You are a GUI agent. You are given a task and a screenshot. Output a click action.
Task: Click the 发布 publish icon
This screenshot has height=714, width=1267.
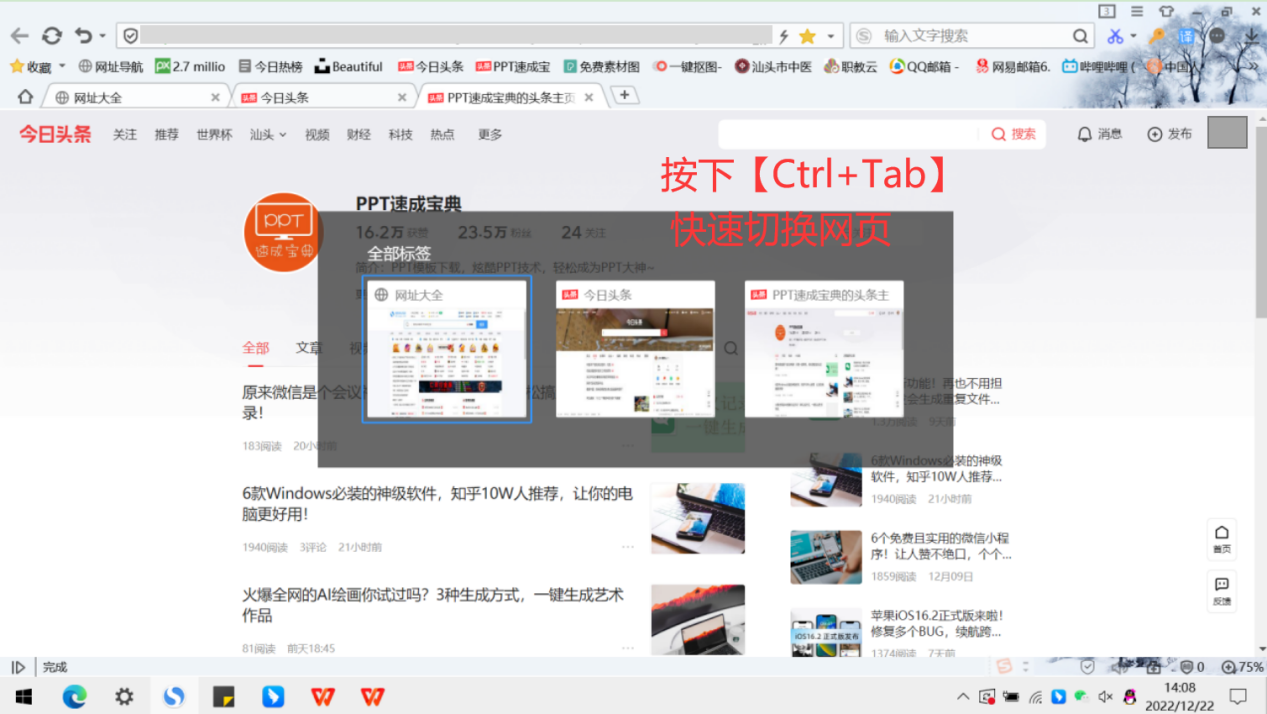(x=1169, y=134)
